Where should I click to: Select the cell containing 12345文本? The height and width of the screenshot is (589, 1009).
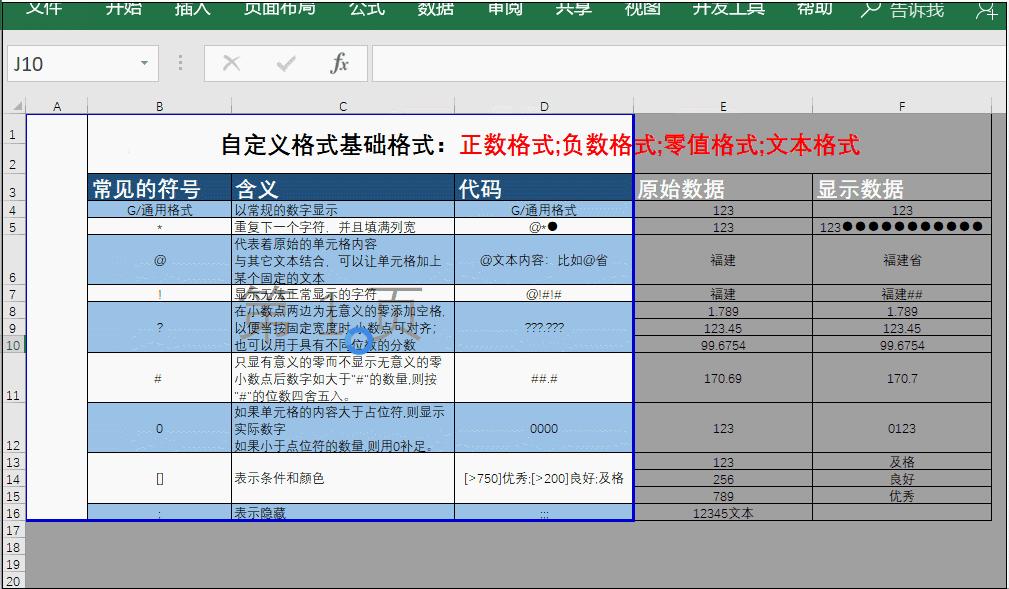click(x=723, y=513)
